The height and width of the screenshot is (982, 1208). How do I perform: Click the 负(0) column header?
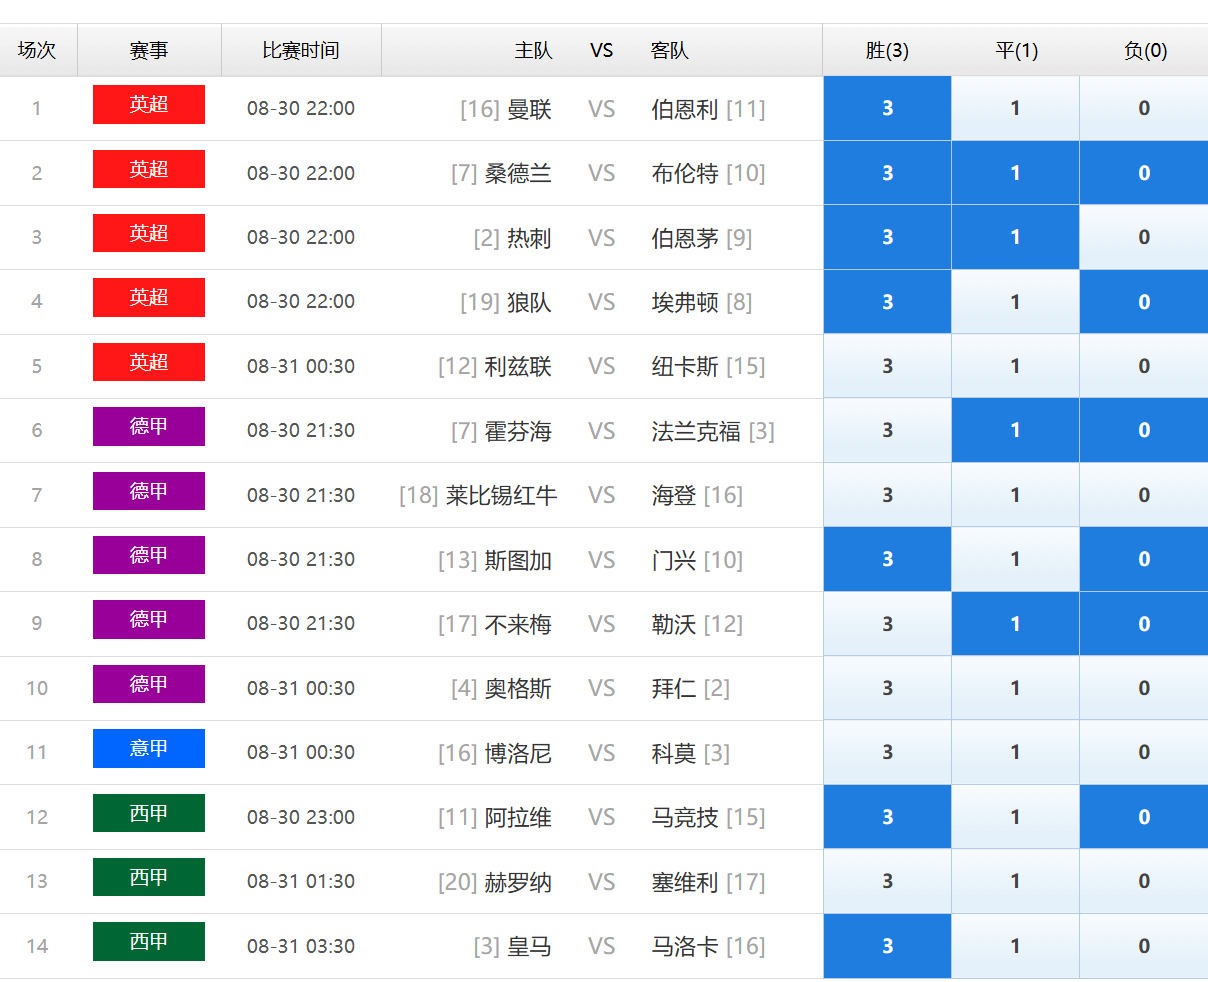tap(1145, 50)
